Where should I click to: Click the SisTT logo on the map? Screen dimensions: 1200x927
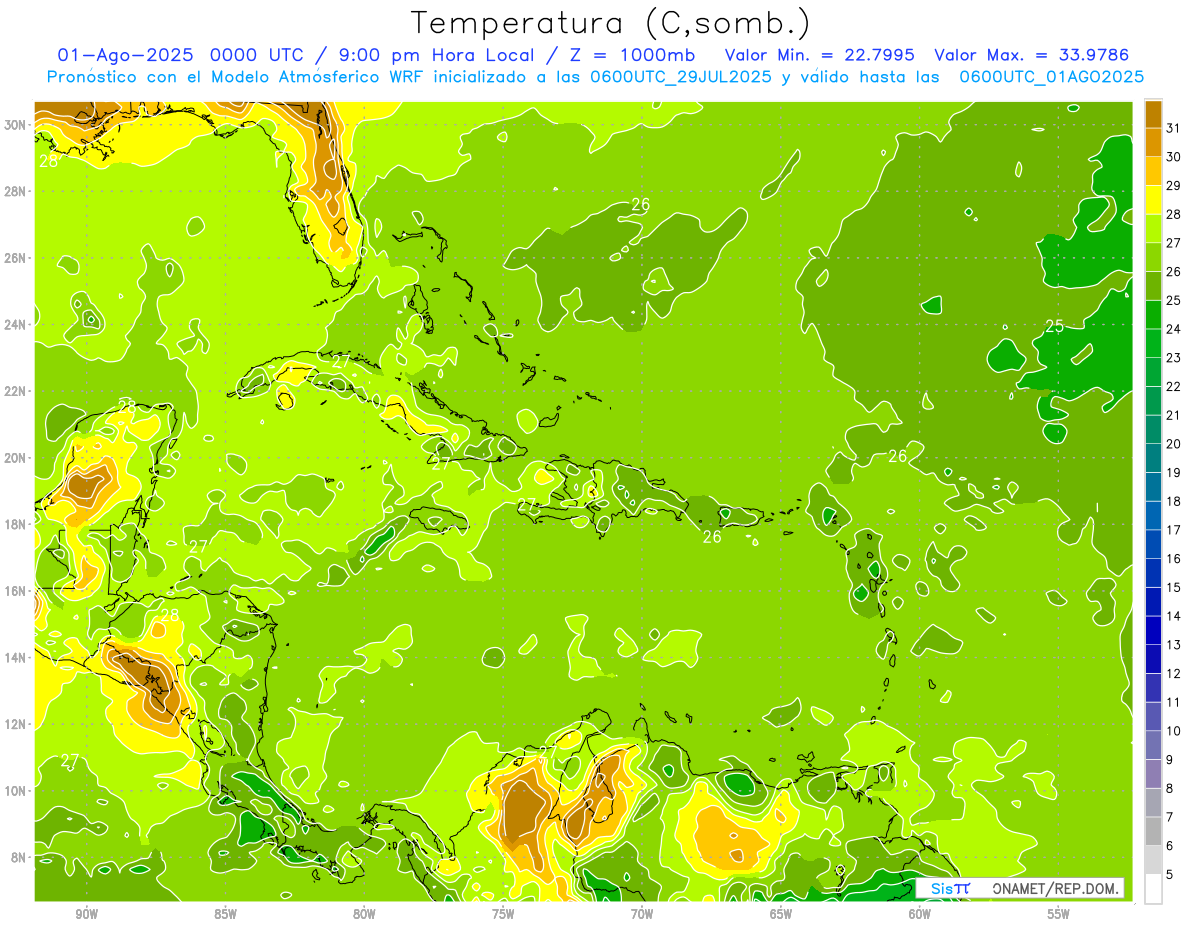click(950, 888)
